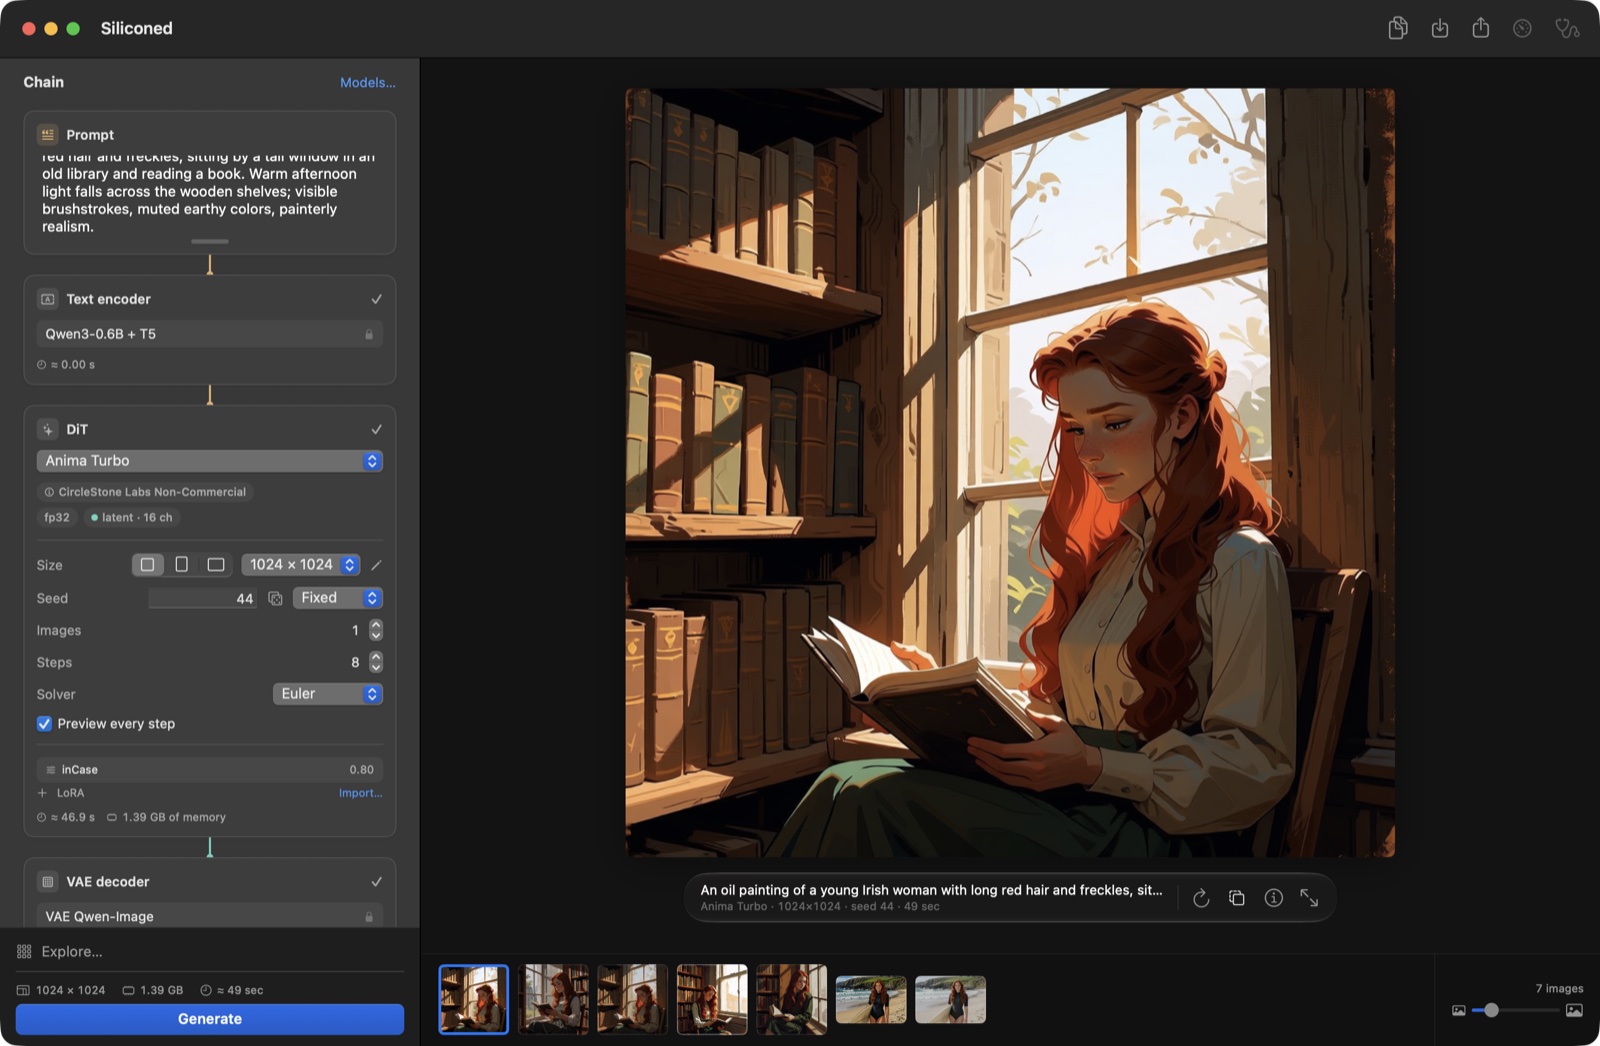Open the Anima Turbo model dropdown
The image size is (1600, 1046).
click(x=210, y=461)
